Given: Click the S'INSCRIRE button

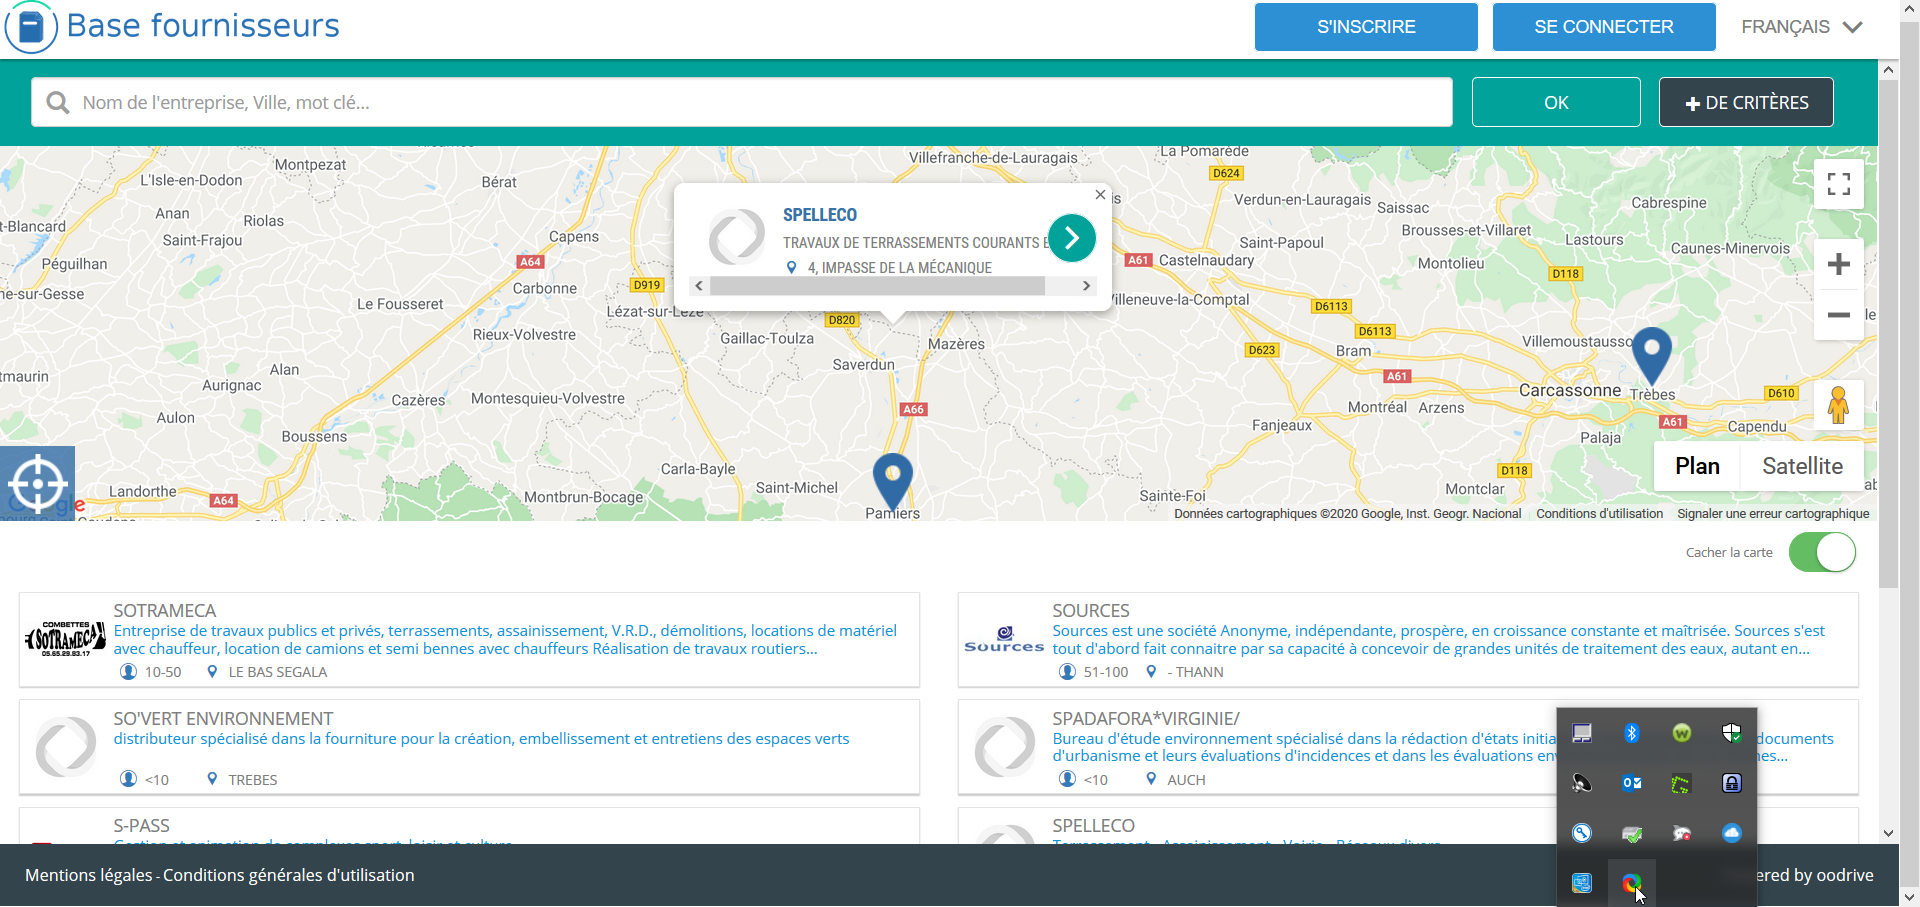Looking at the screenshot, I should click(x=1366, y=27).
